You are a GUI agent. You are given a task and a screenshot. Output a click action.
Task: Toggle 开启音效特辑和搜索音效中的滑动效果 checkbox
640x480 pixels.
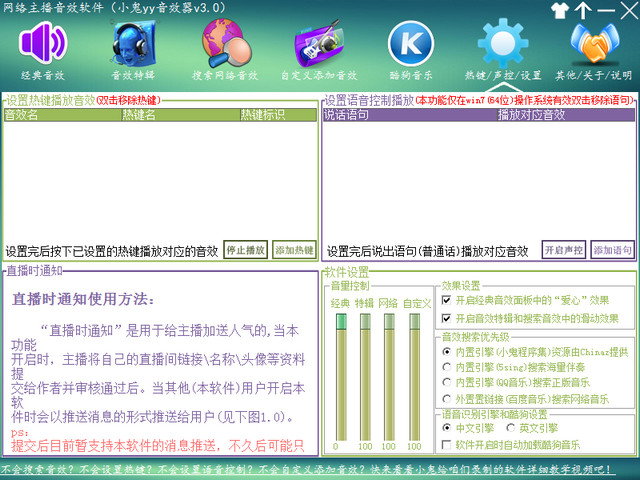click(x=447, y=318)
